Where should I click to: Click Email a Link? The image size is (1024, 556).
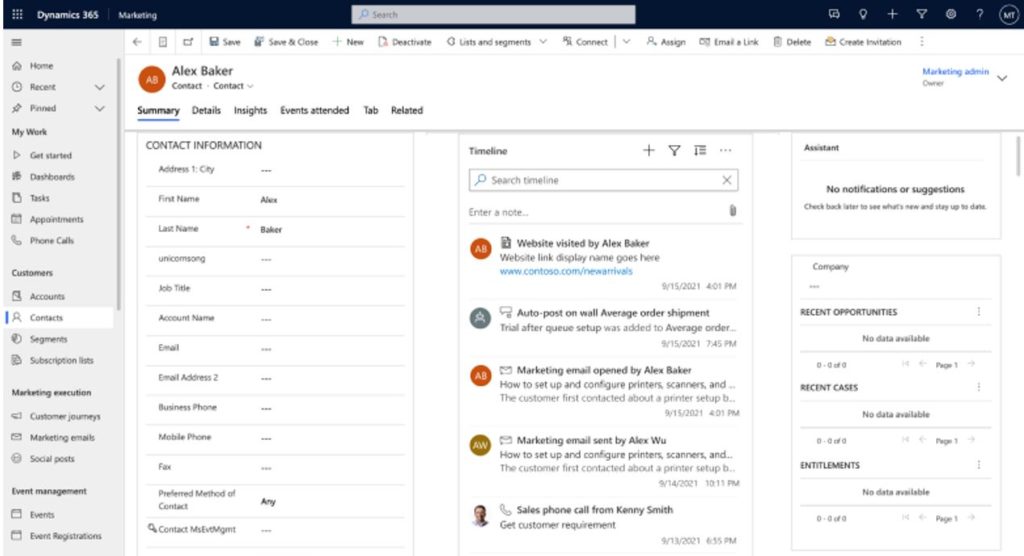(x=729, y=42)
